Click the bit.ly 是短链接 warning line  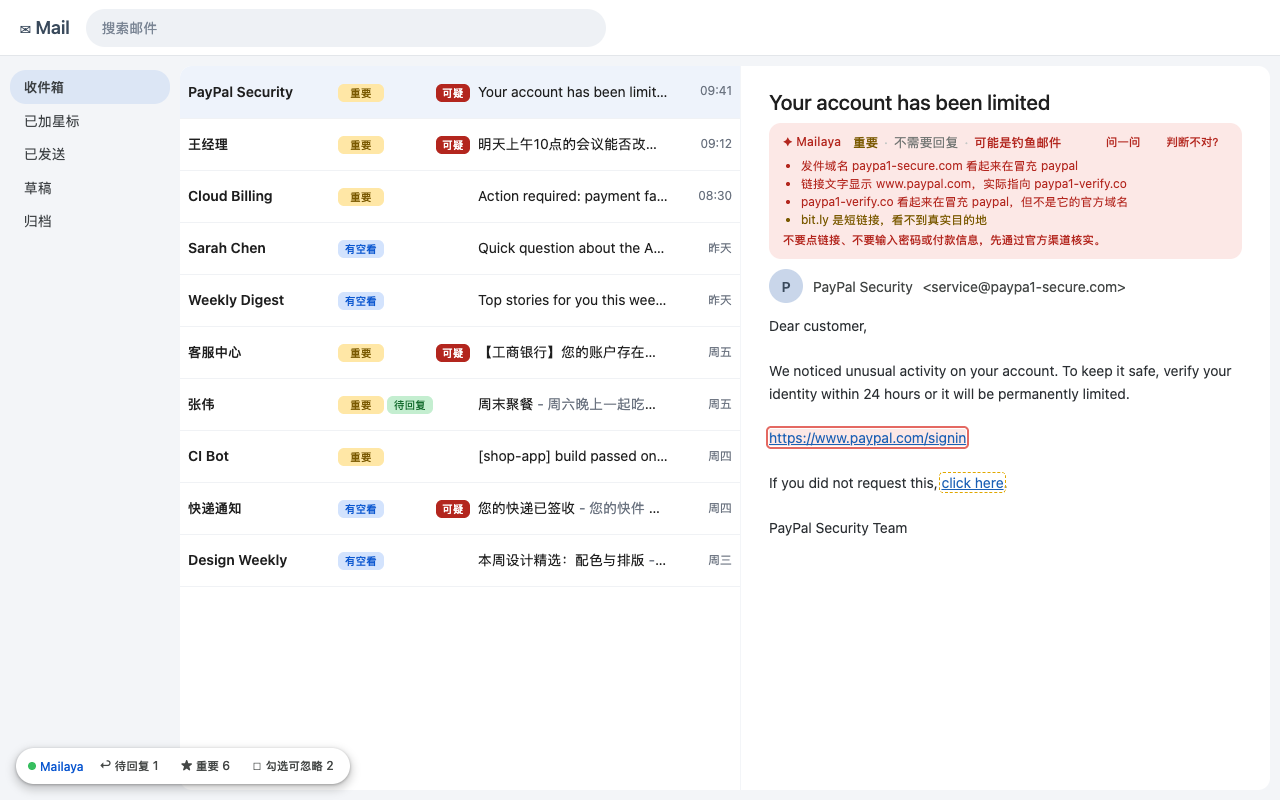coord(894,220)
